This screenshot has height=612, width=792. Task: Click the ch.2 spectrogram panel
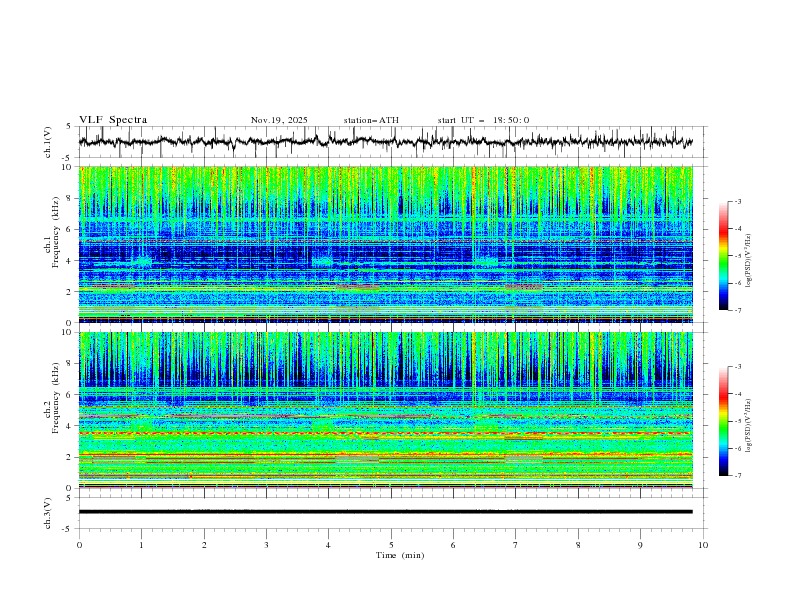[386, 410]
